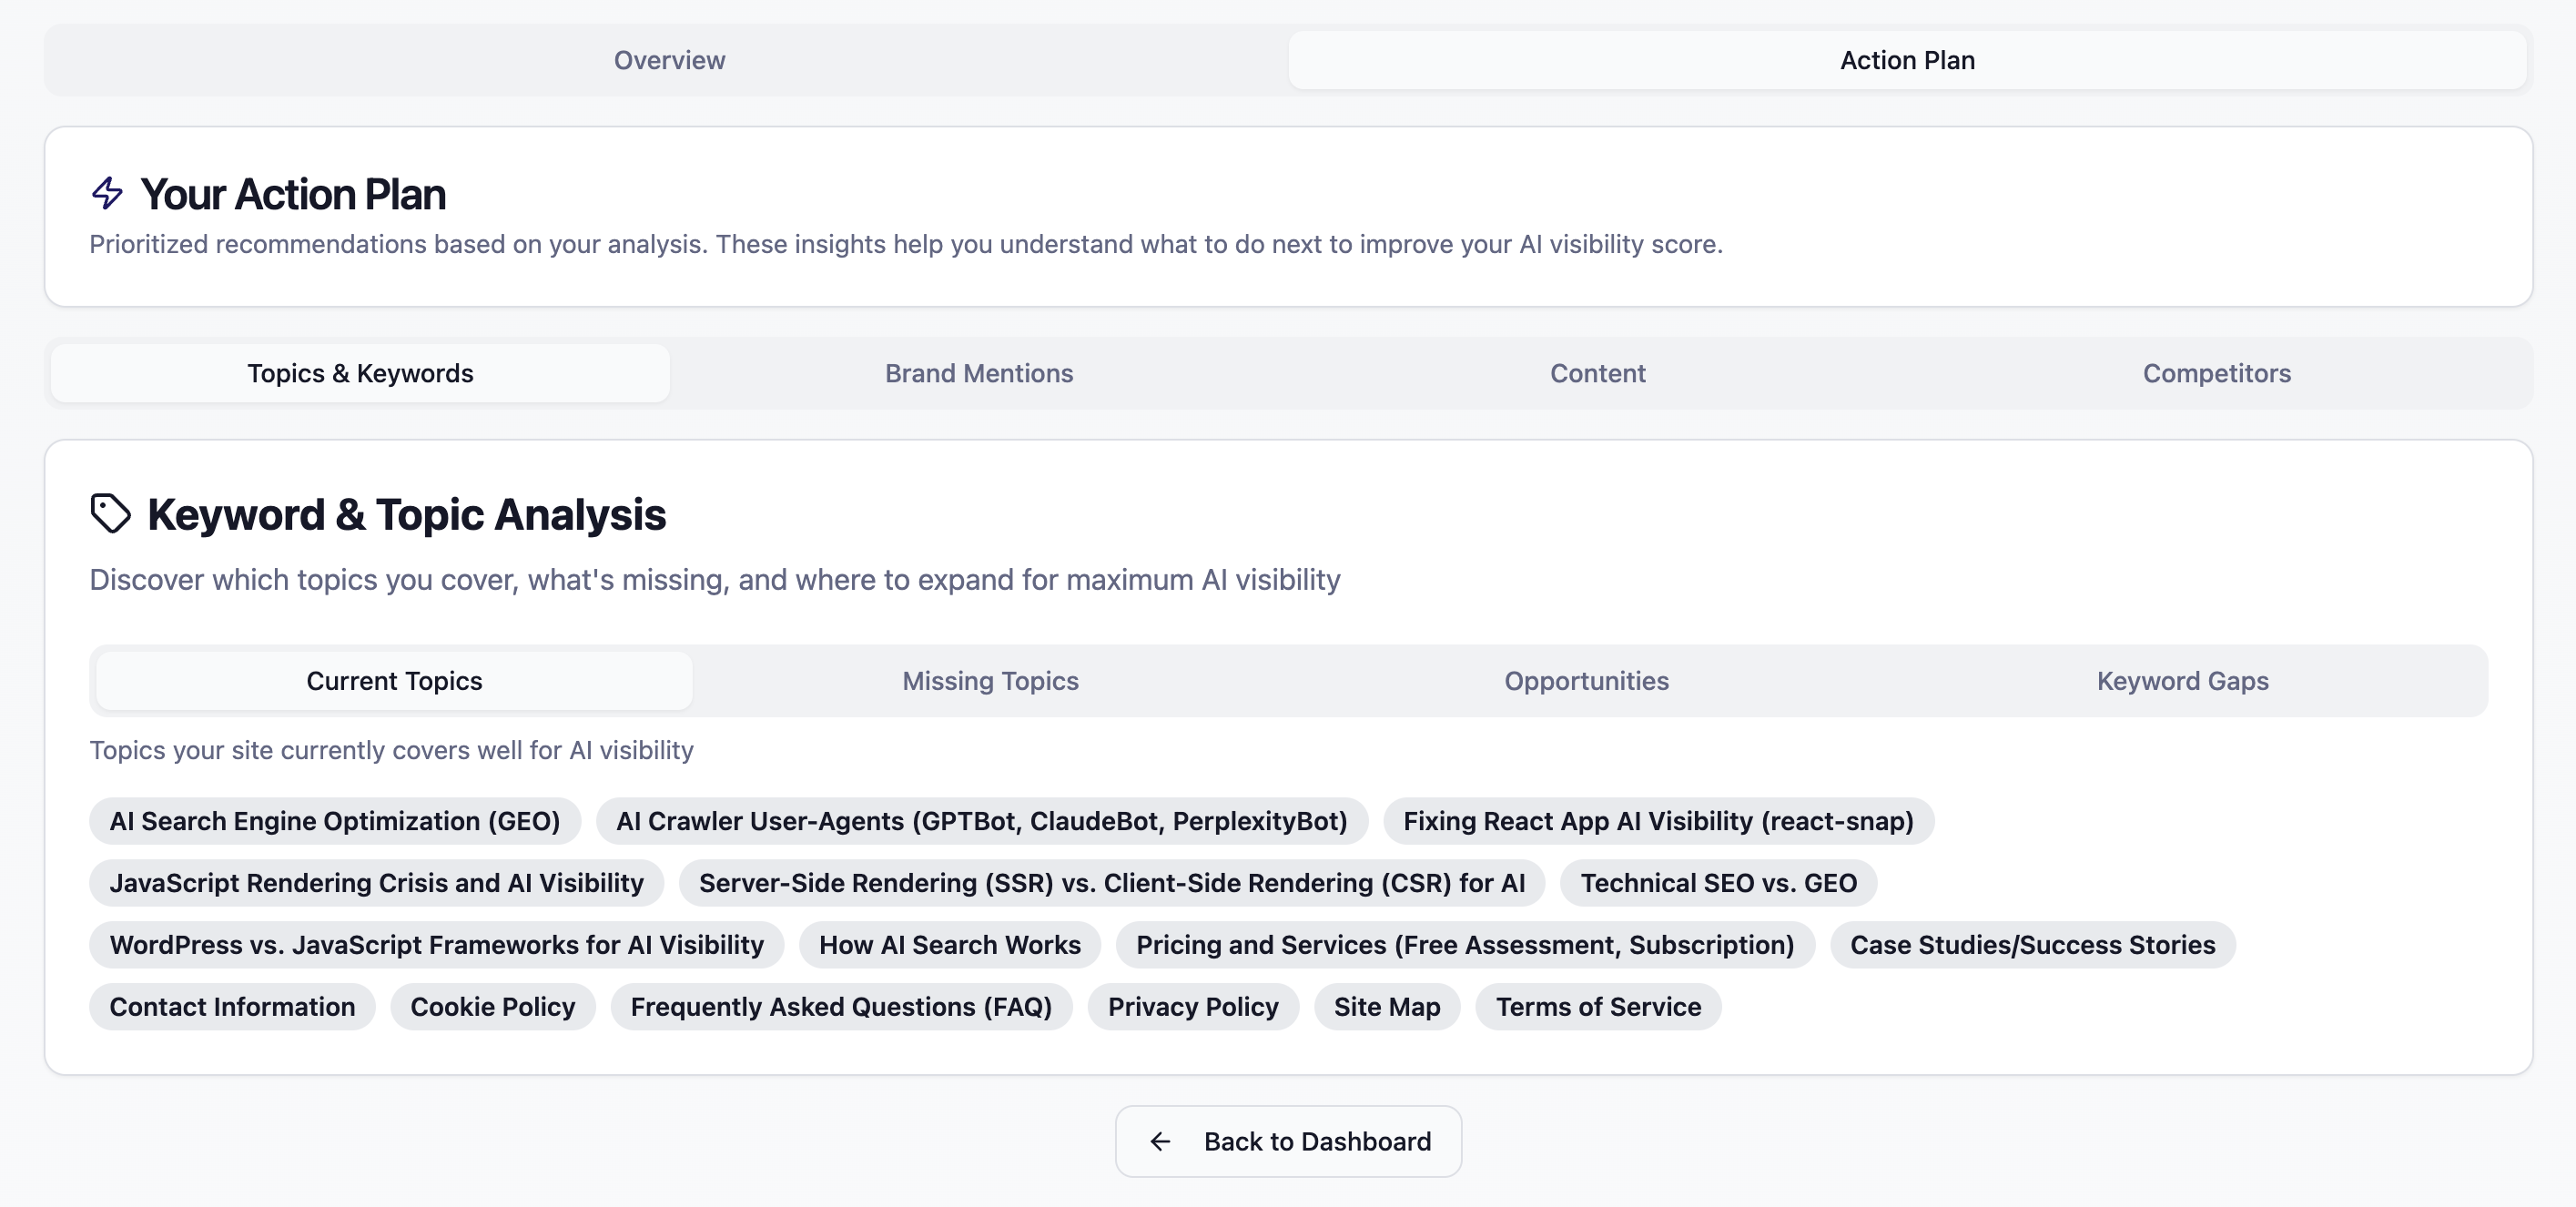Click the Case Studies/Success Stories topic tag
Image resolution: width=2576 pixels, height=1207 pixels.
pyautogui.click(x=2032, y=944)
